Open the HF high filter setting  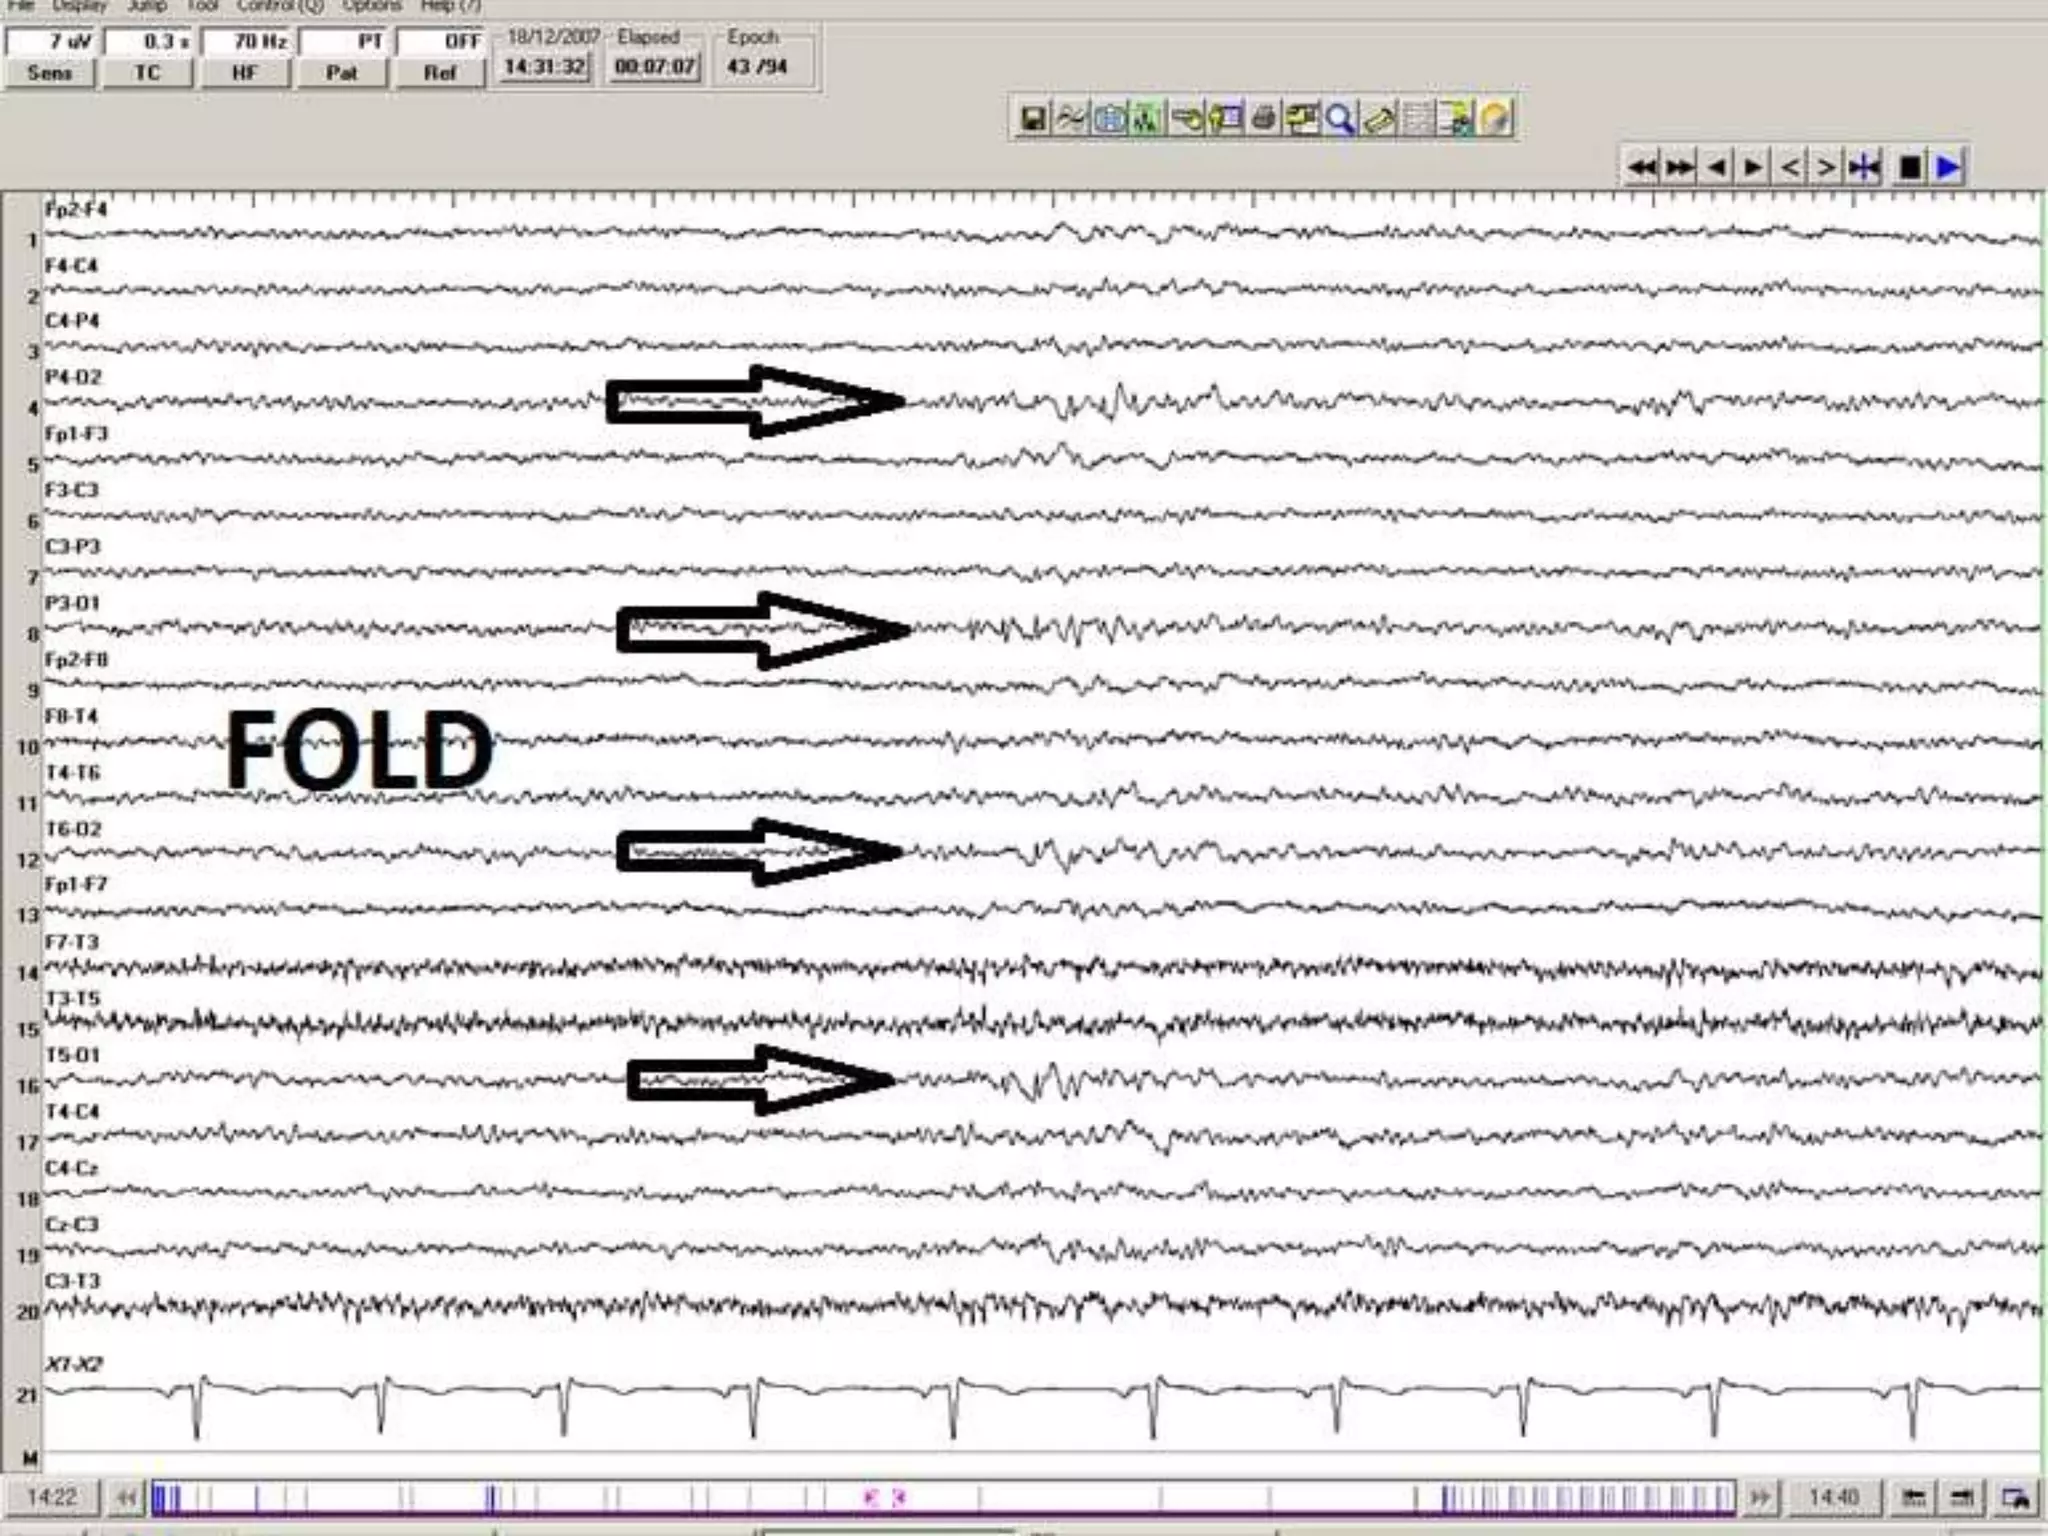click(245, 73)
